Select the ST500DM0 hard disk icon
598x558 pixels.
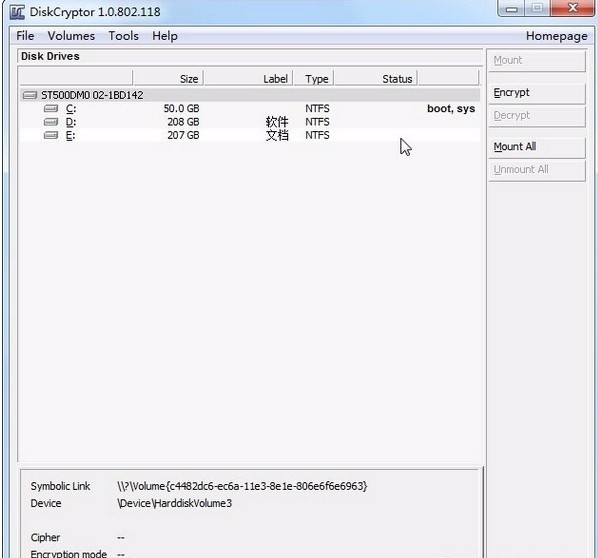pyautogui.click(x=30, y=95)
